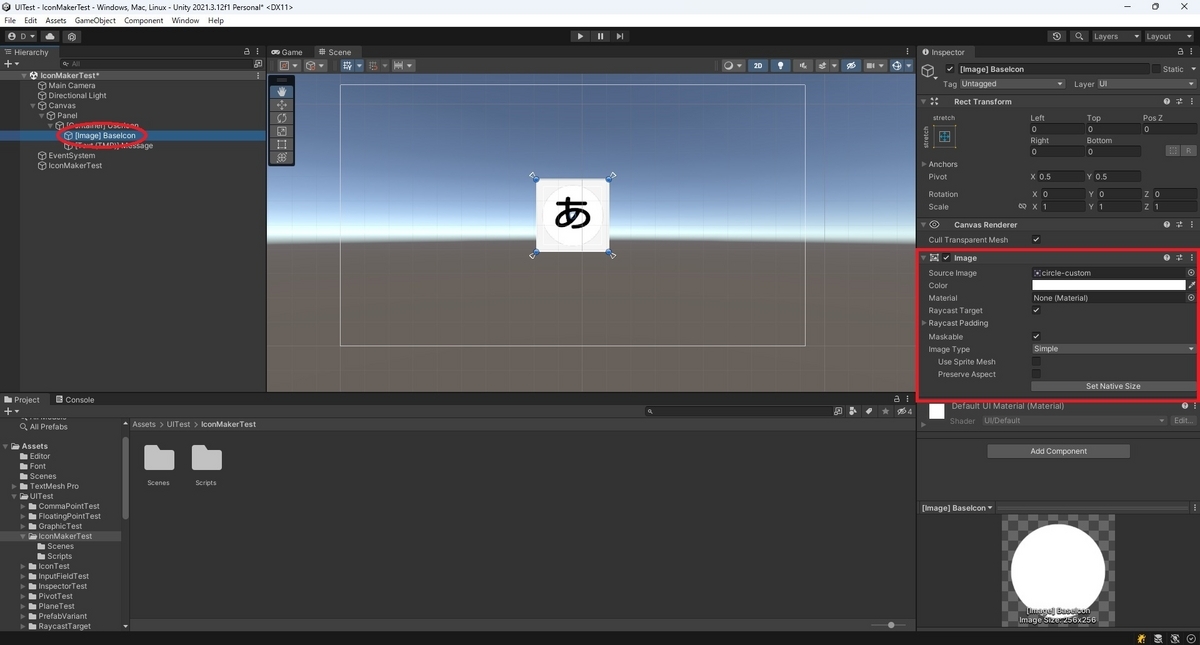Select the Rotate tool in Scene
This screenshot has height=645, width=1200.
pyautogui.click(x=282, y=118)
